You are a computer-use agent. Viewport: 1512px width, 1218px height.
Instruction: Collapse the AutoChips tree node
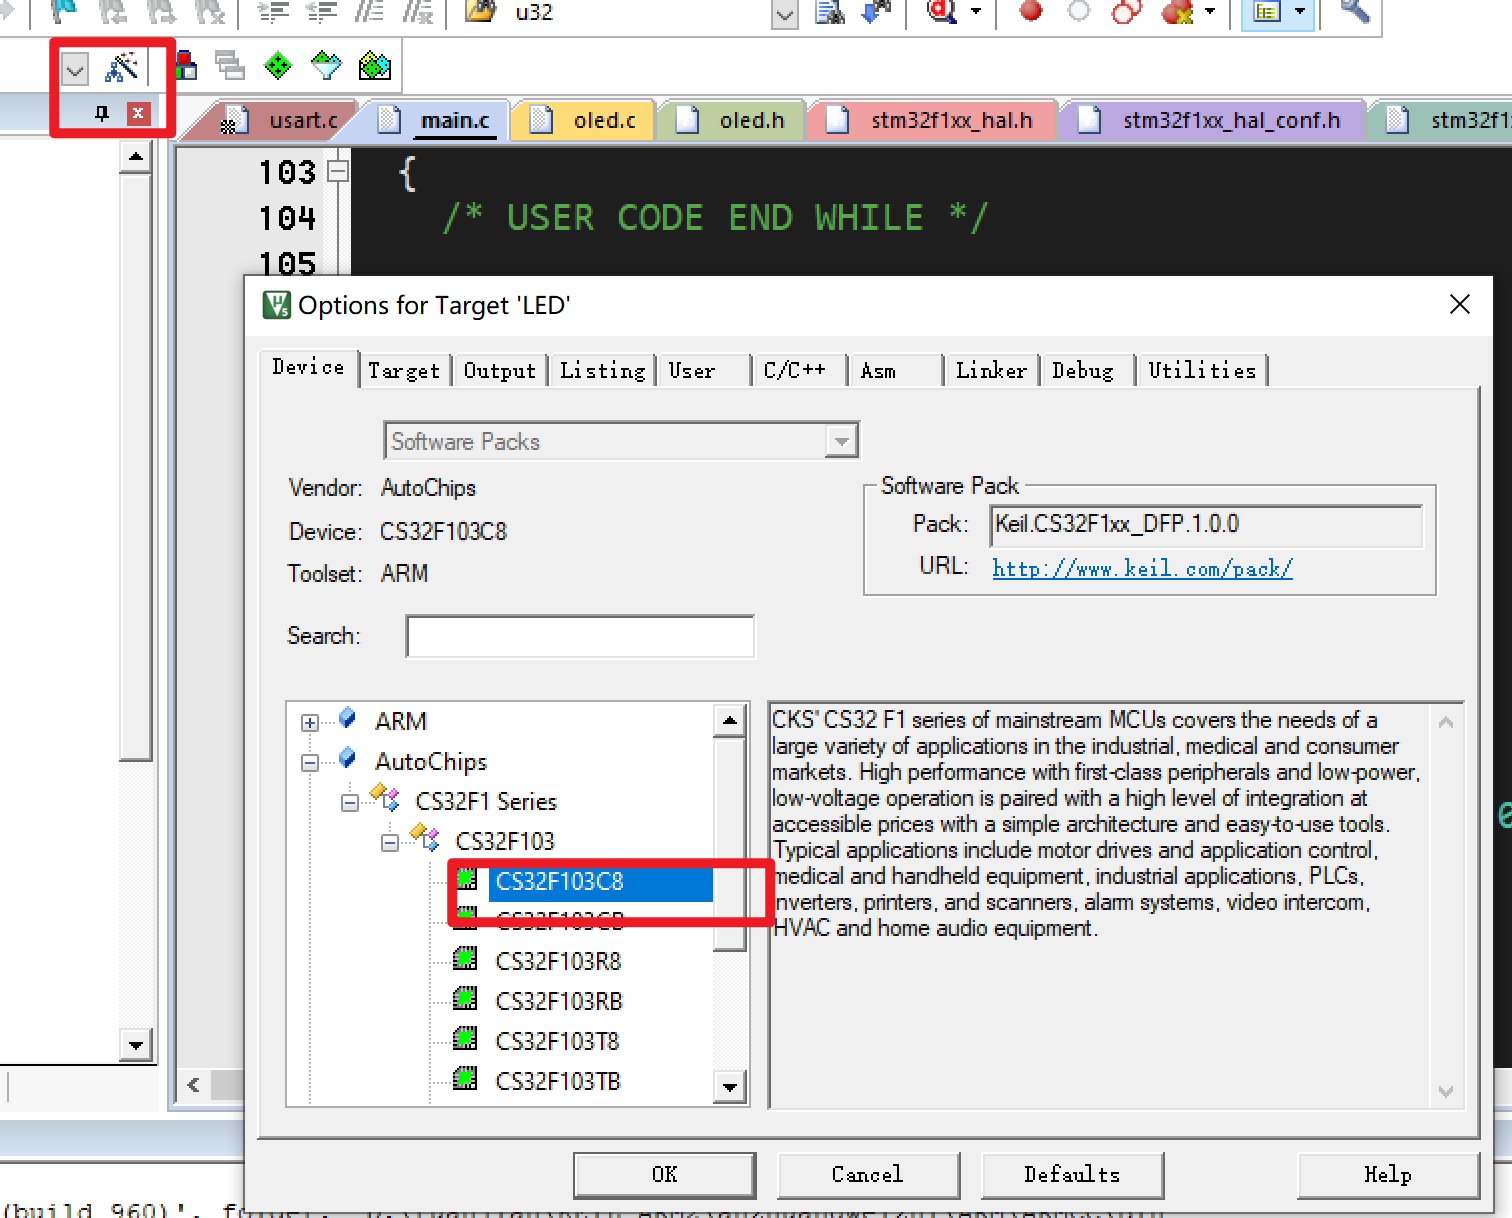coord(310,762)
